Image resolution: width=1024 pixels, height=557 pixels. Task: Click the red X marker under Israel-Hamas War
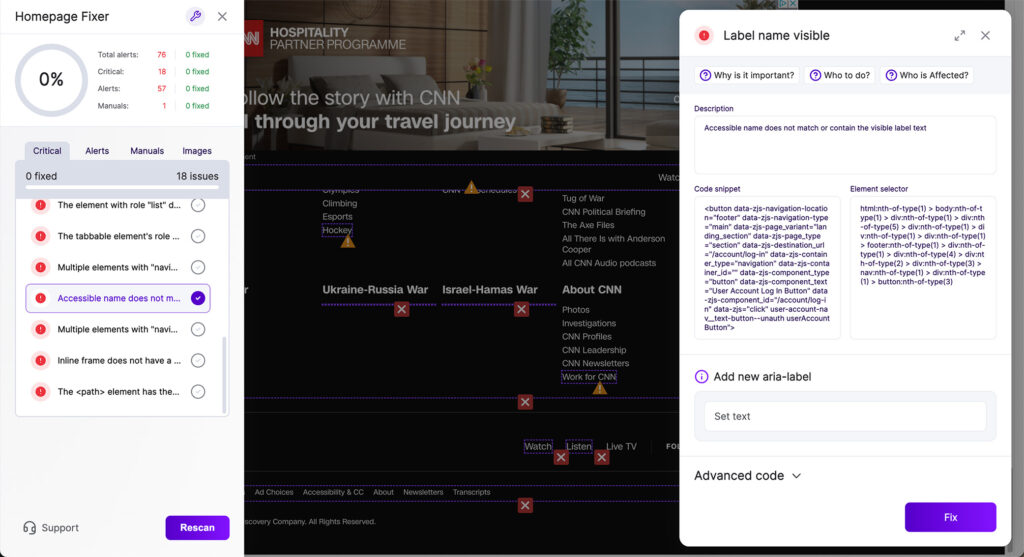(x=521, y=310)
